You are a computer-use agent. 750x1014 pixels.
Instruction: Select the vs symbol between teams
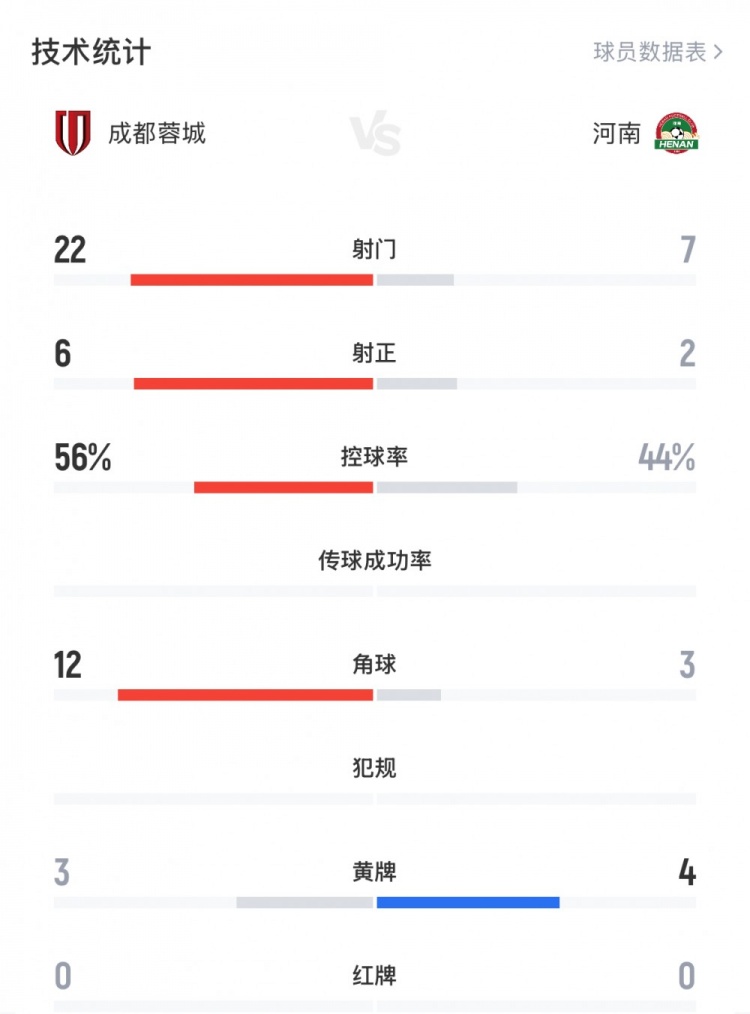coord(375,131)
